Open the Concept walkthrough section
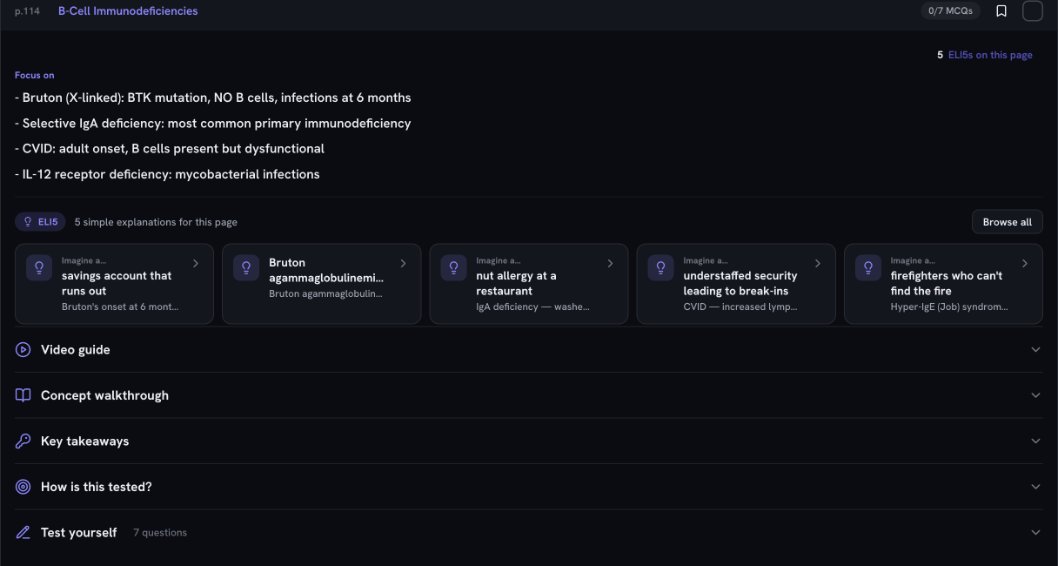 pyautogui.click(x=528, y=395)
